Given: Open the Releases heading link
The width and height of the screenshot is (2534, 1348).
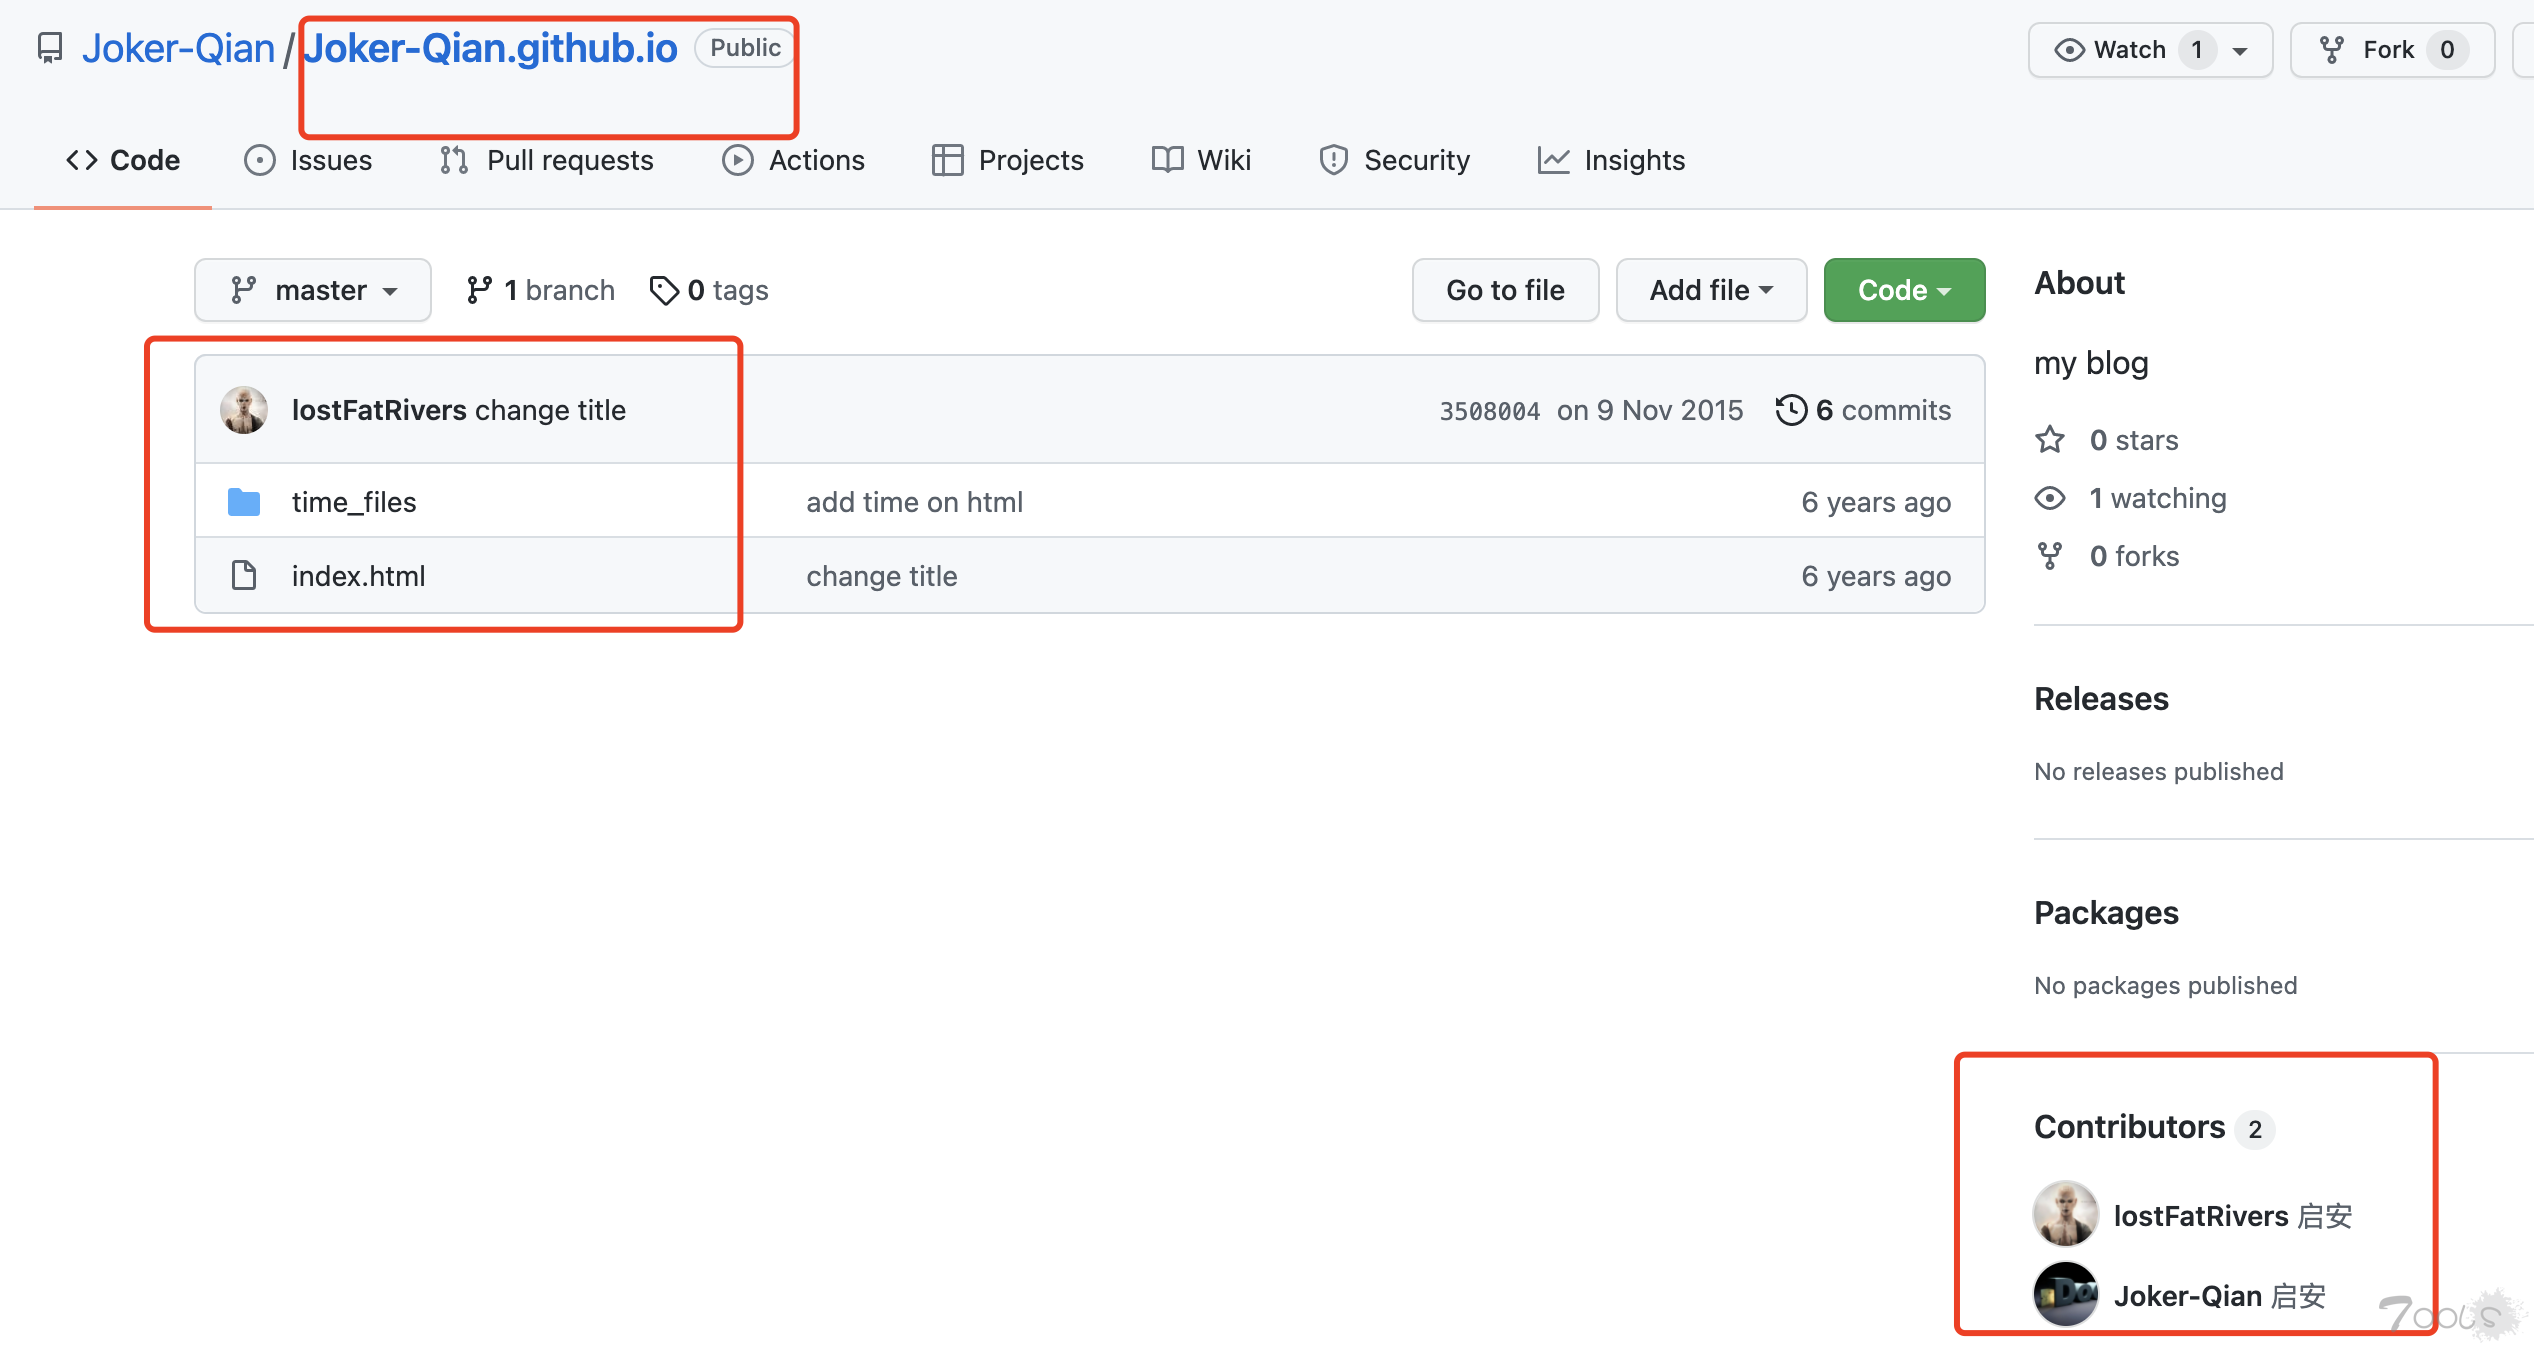Looking at the screenshot, I should (x=2101, y=698).
